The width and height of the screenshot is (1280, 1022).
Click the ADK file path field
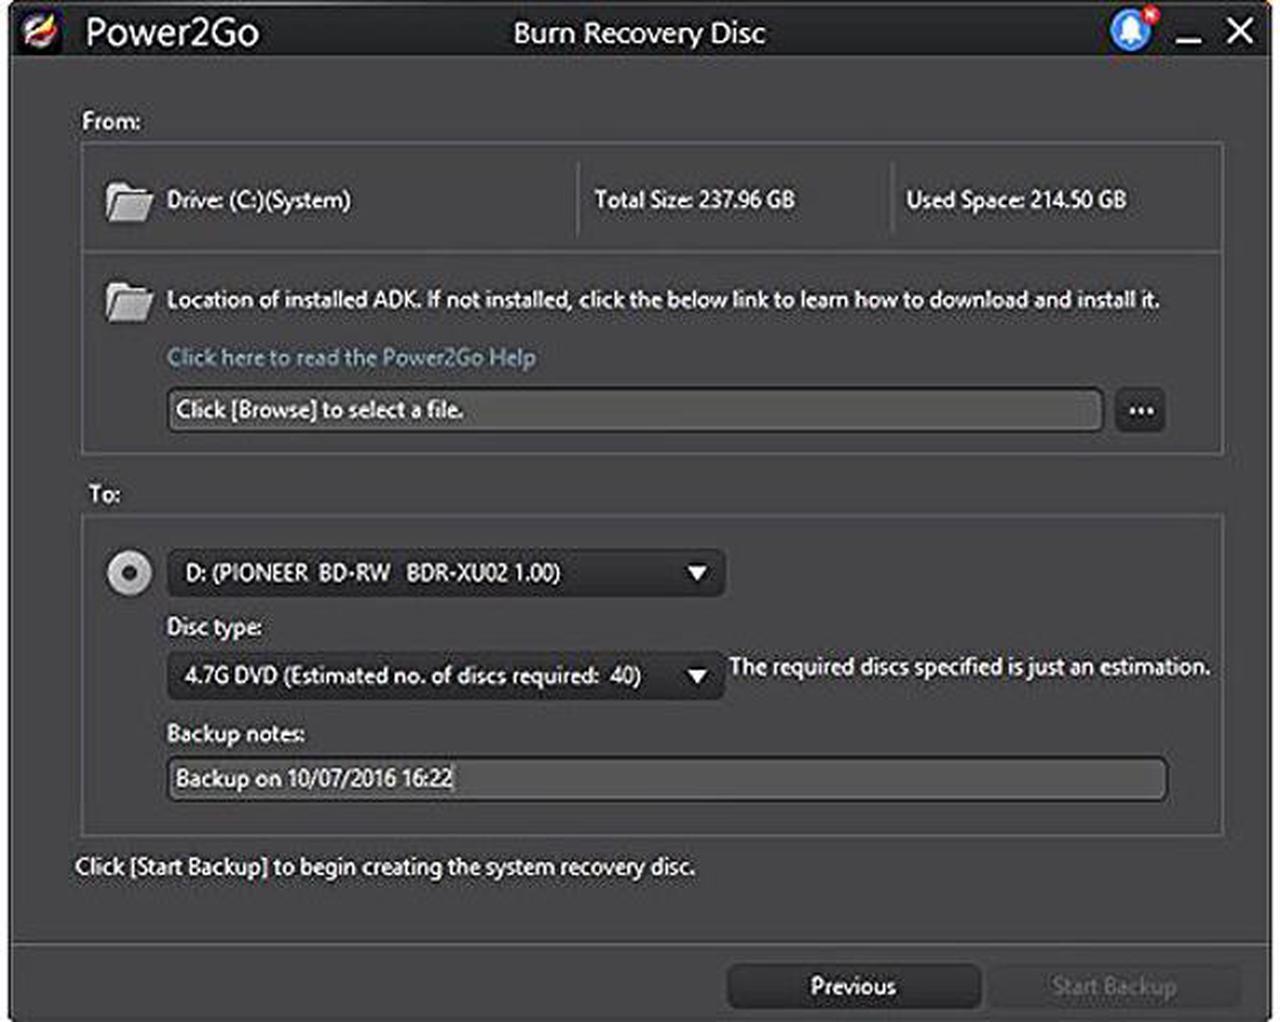click(x=635, y=410)
